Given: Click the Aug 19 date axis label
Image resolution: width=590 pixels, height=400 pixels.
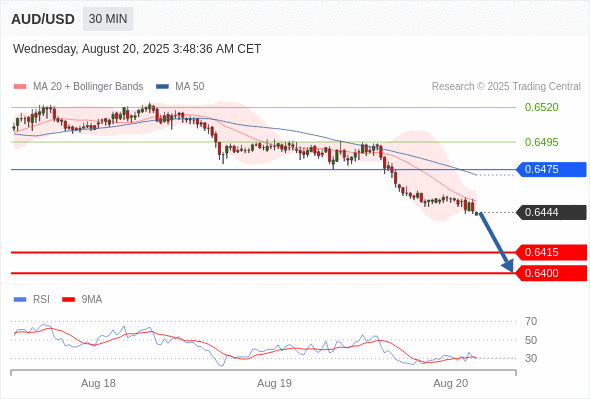Looking at the screenshot, I should point(274,383).
